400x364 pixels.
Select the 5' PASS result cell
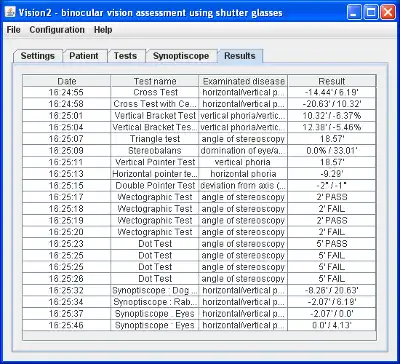[x=332, y=244]
